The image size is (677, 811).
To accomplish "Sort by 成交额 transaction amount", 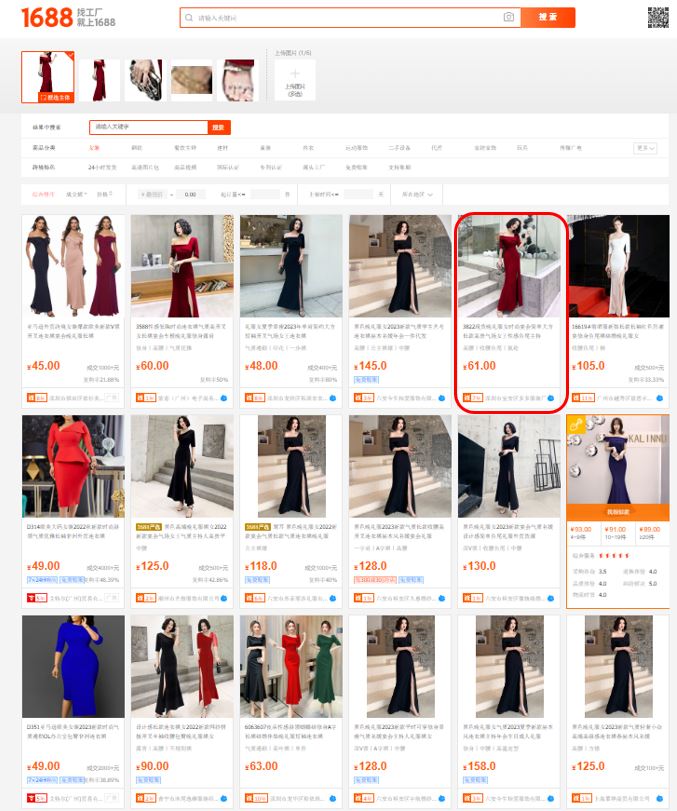I will point(77,194).
